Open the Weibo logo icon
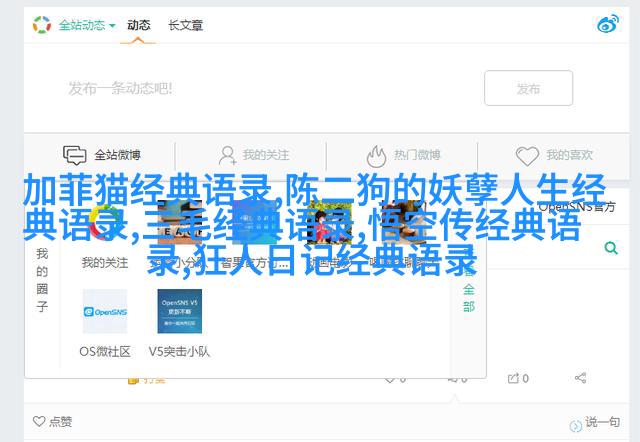Screen dimensions: 640x442 click(608, 24)
